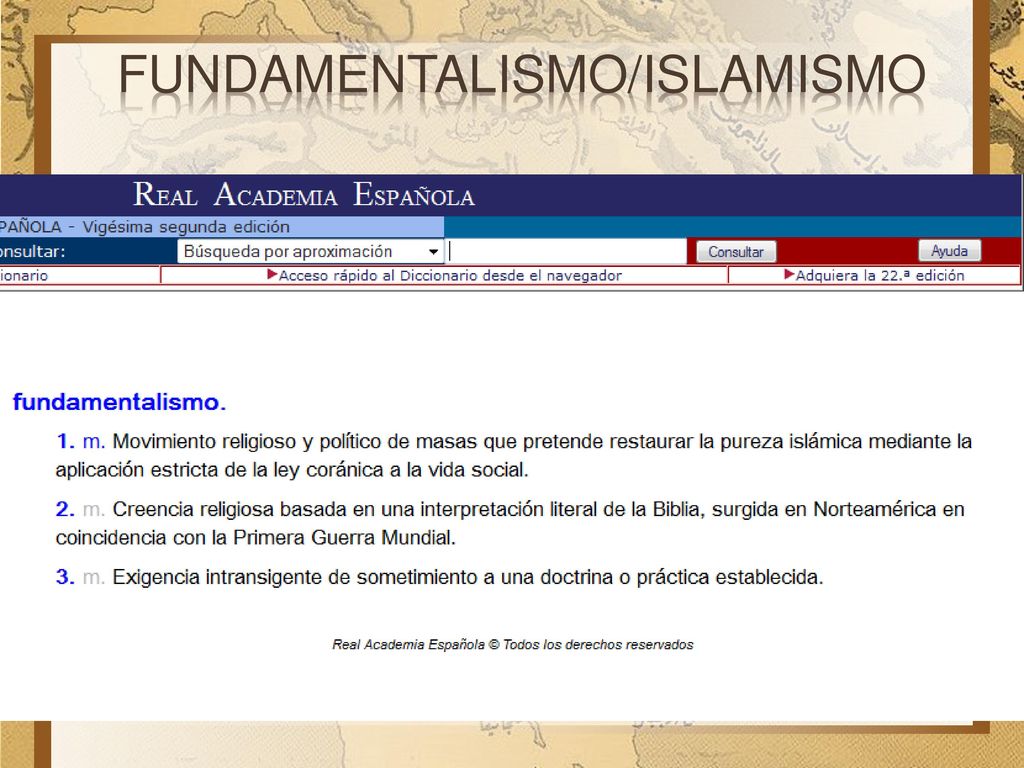
Task: Click the slide title FUNDAMENTALISMO/ISLAMISMO
Action: point(522,74)
